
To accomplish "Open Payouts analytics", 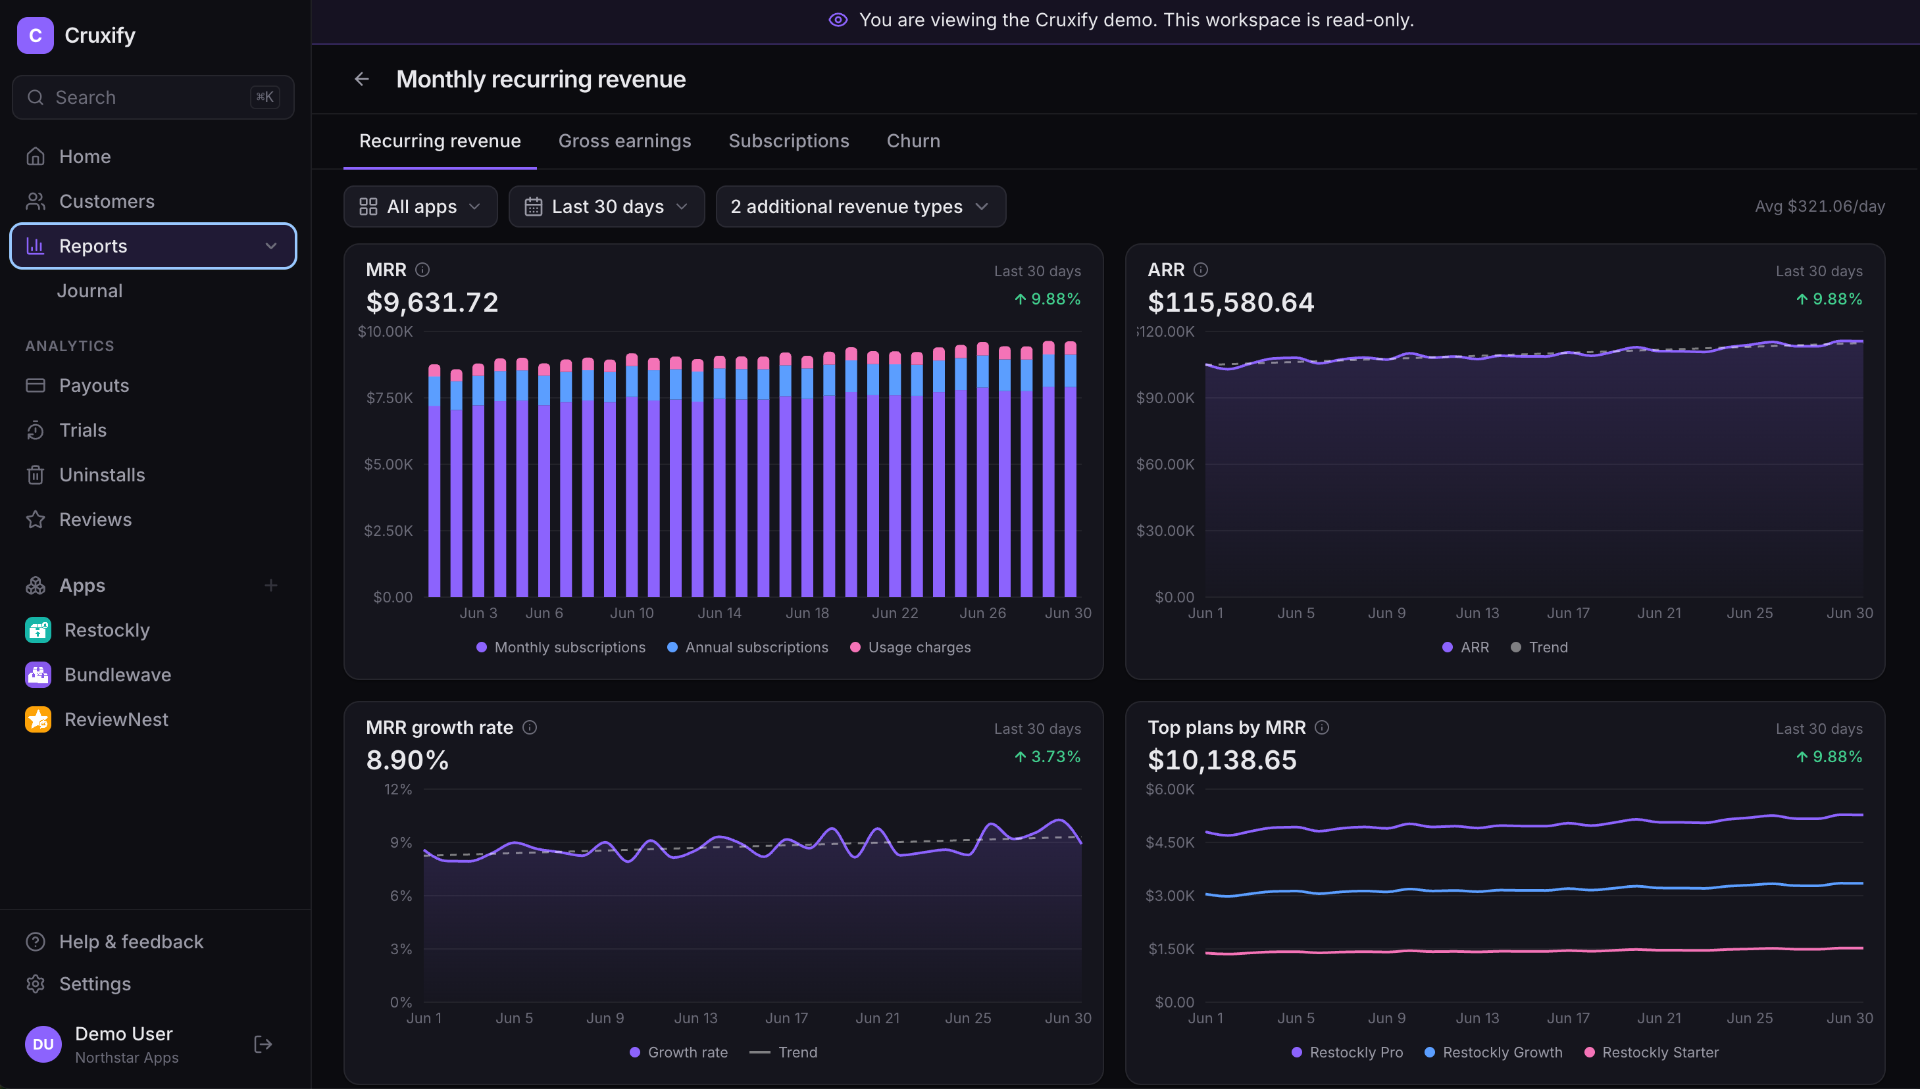I will coord(153,386).
